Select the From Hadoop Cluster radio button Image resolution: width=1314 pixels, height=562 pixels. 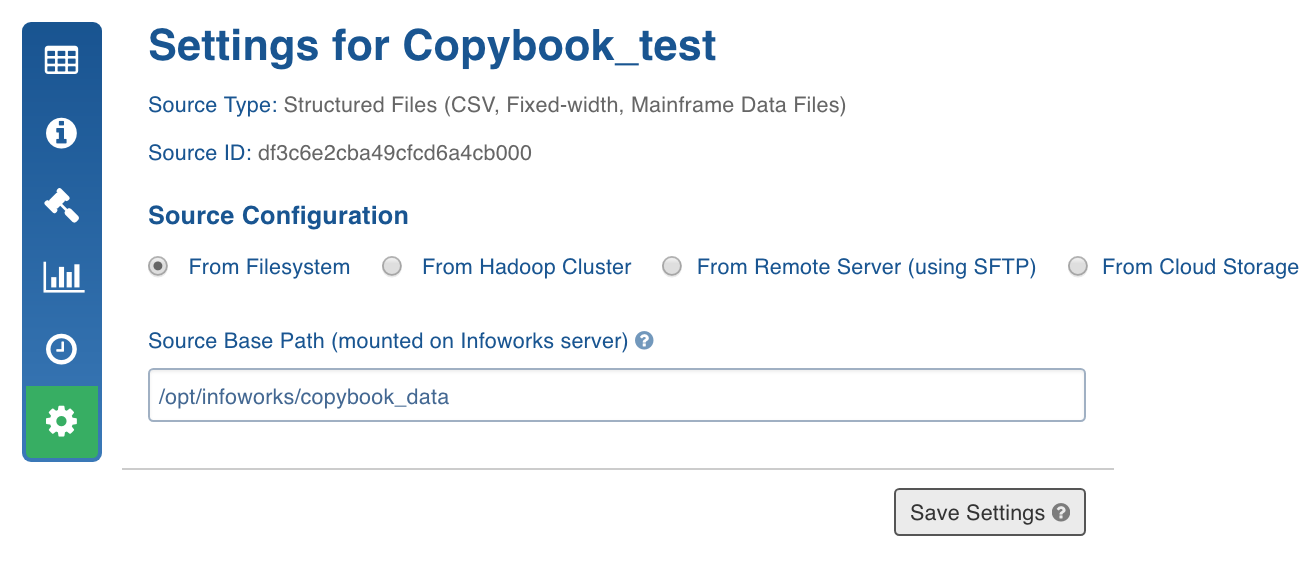pos(392,267)
